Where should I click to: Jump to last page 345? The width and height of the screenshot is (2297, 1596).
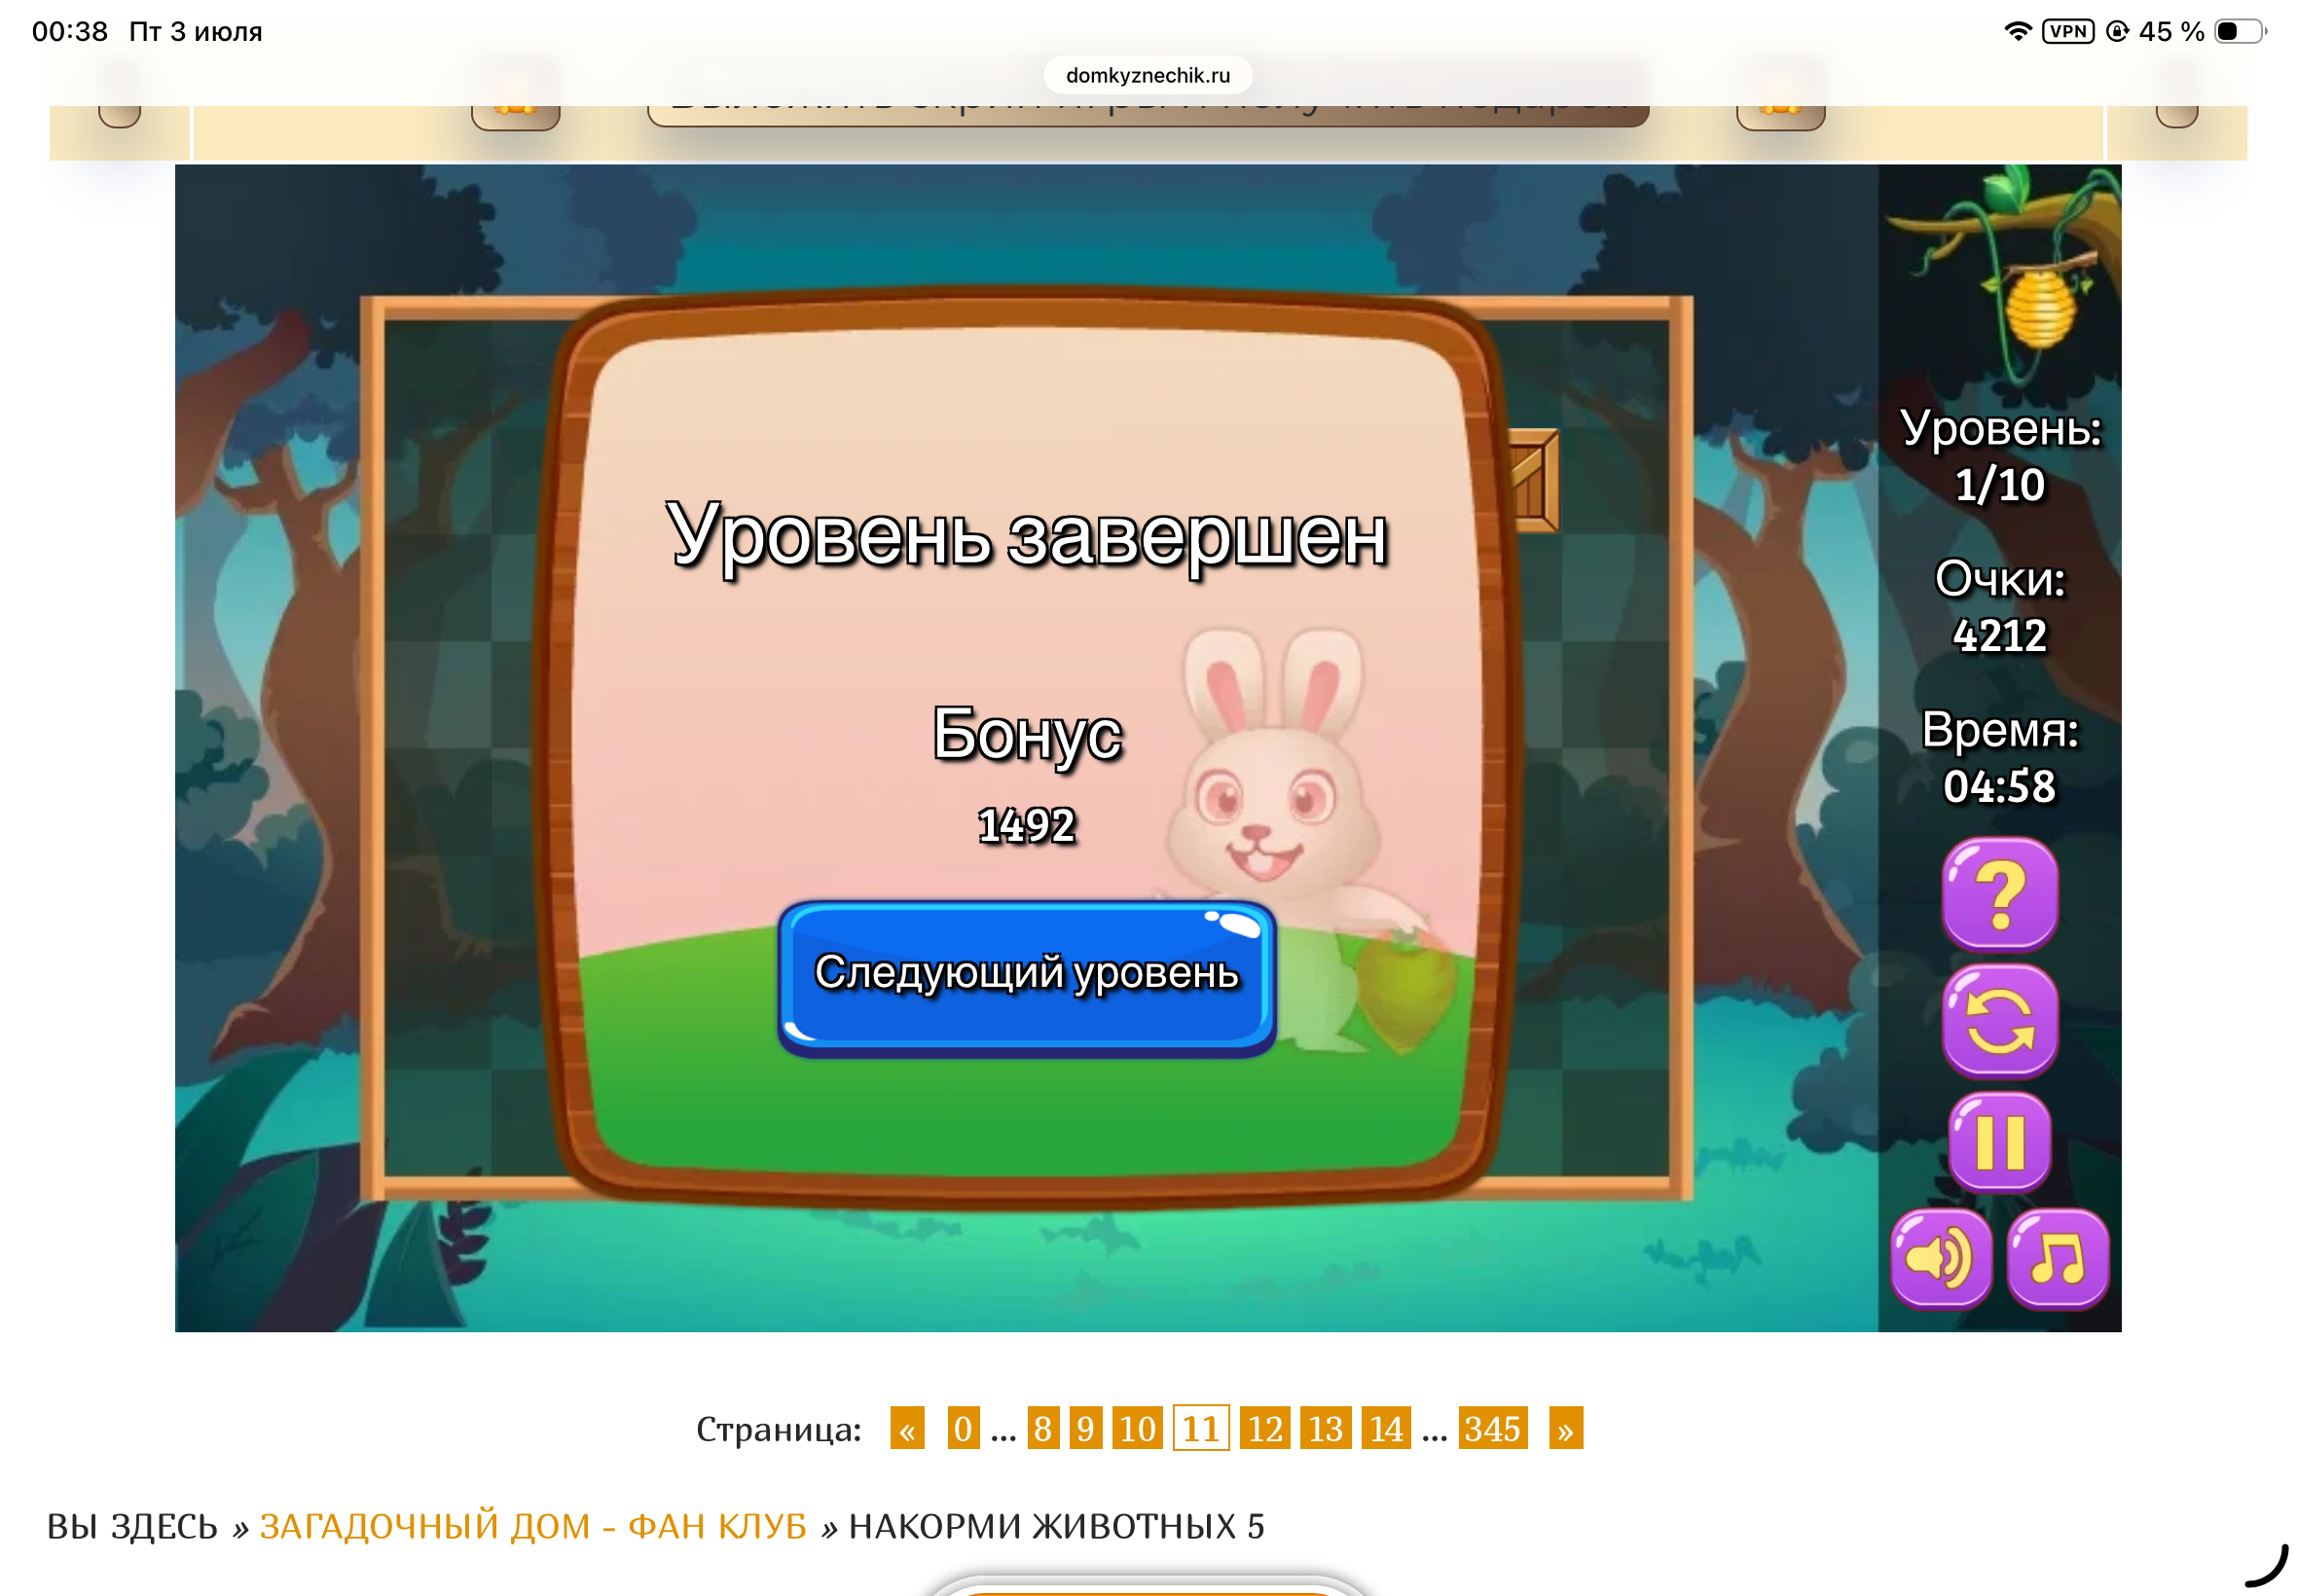[x=1492, y=1428]
